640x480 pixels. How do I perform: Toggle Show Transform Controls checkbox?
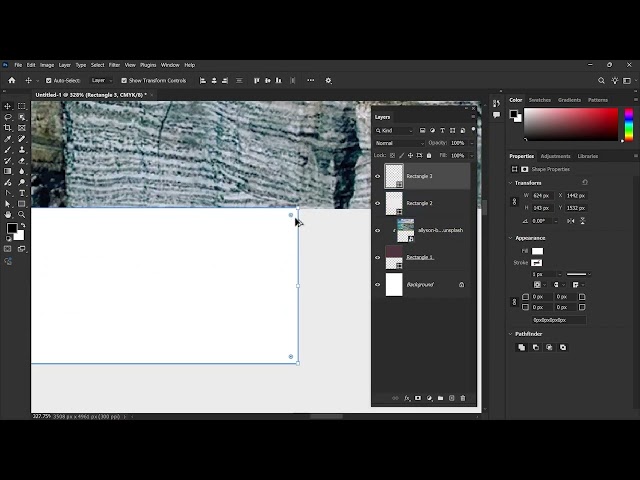(124, 81)
